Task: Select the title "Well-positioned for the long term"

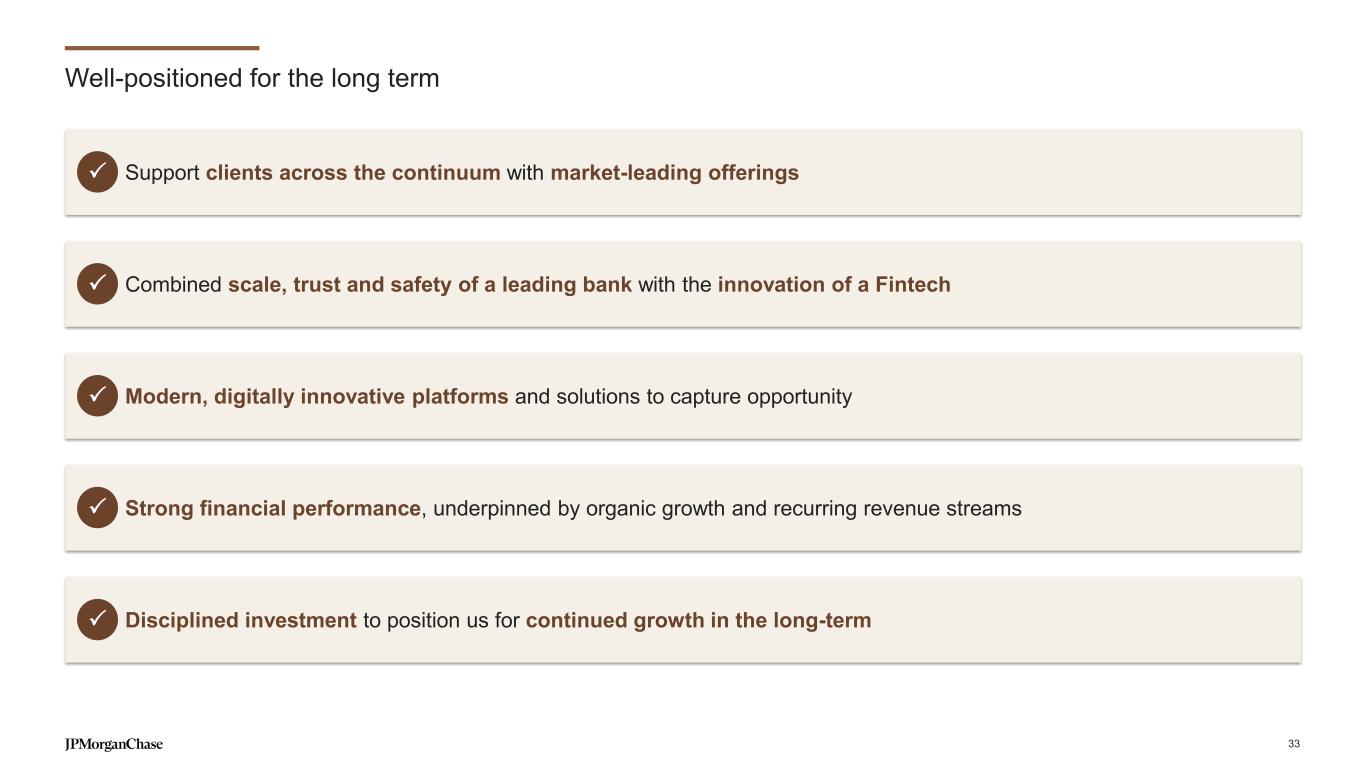Action: [x=252, y=78]
